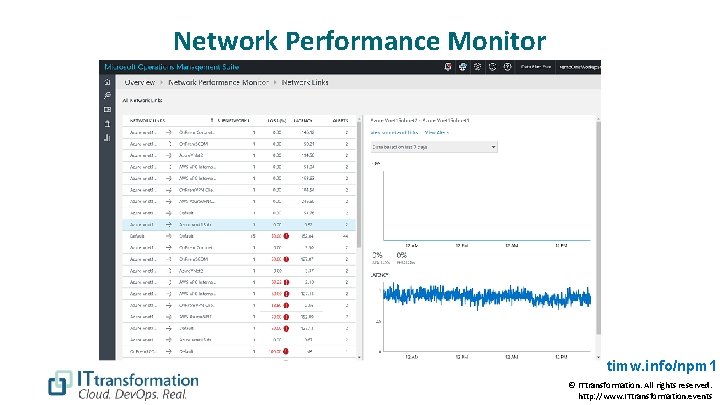Sort by the ALERTS column header
This screenshot has height=405, width=720.
340,120
